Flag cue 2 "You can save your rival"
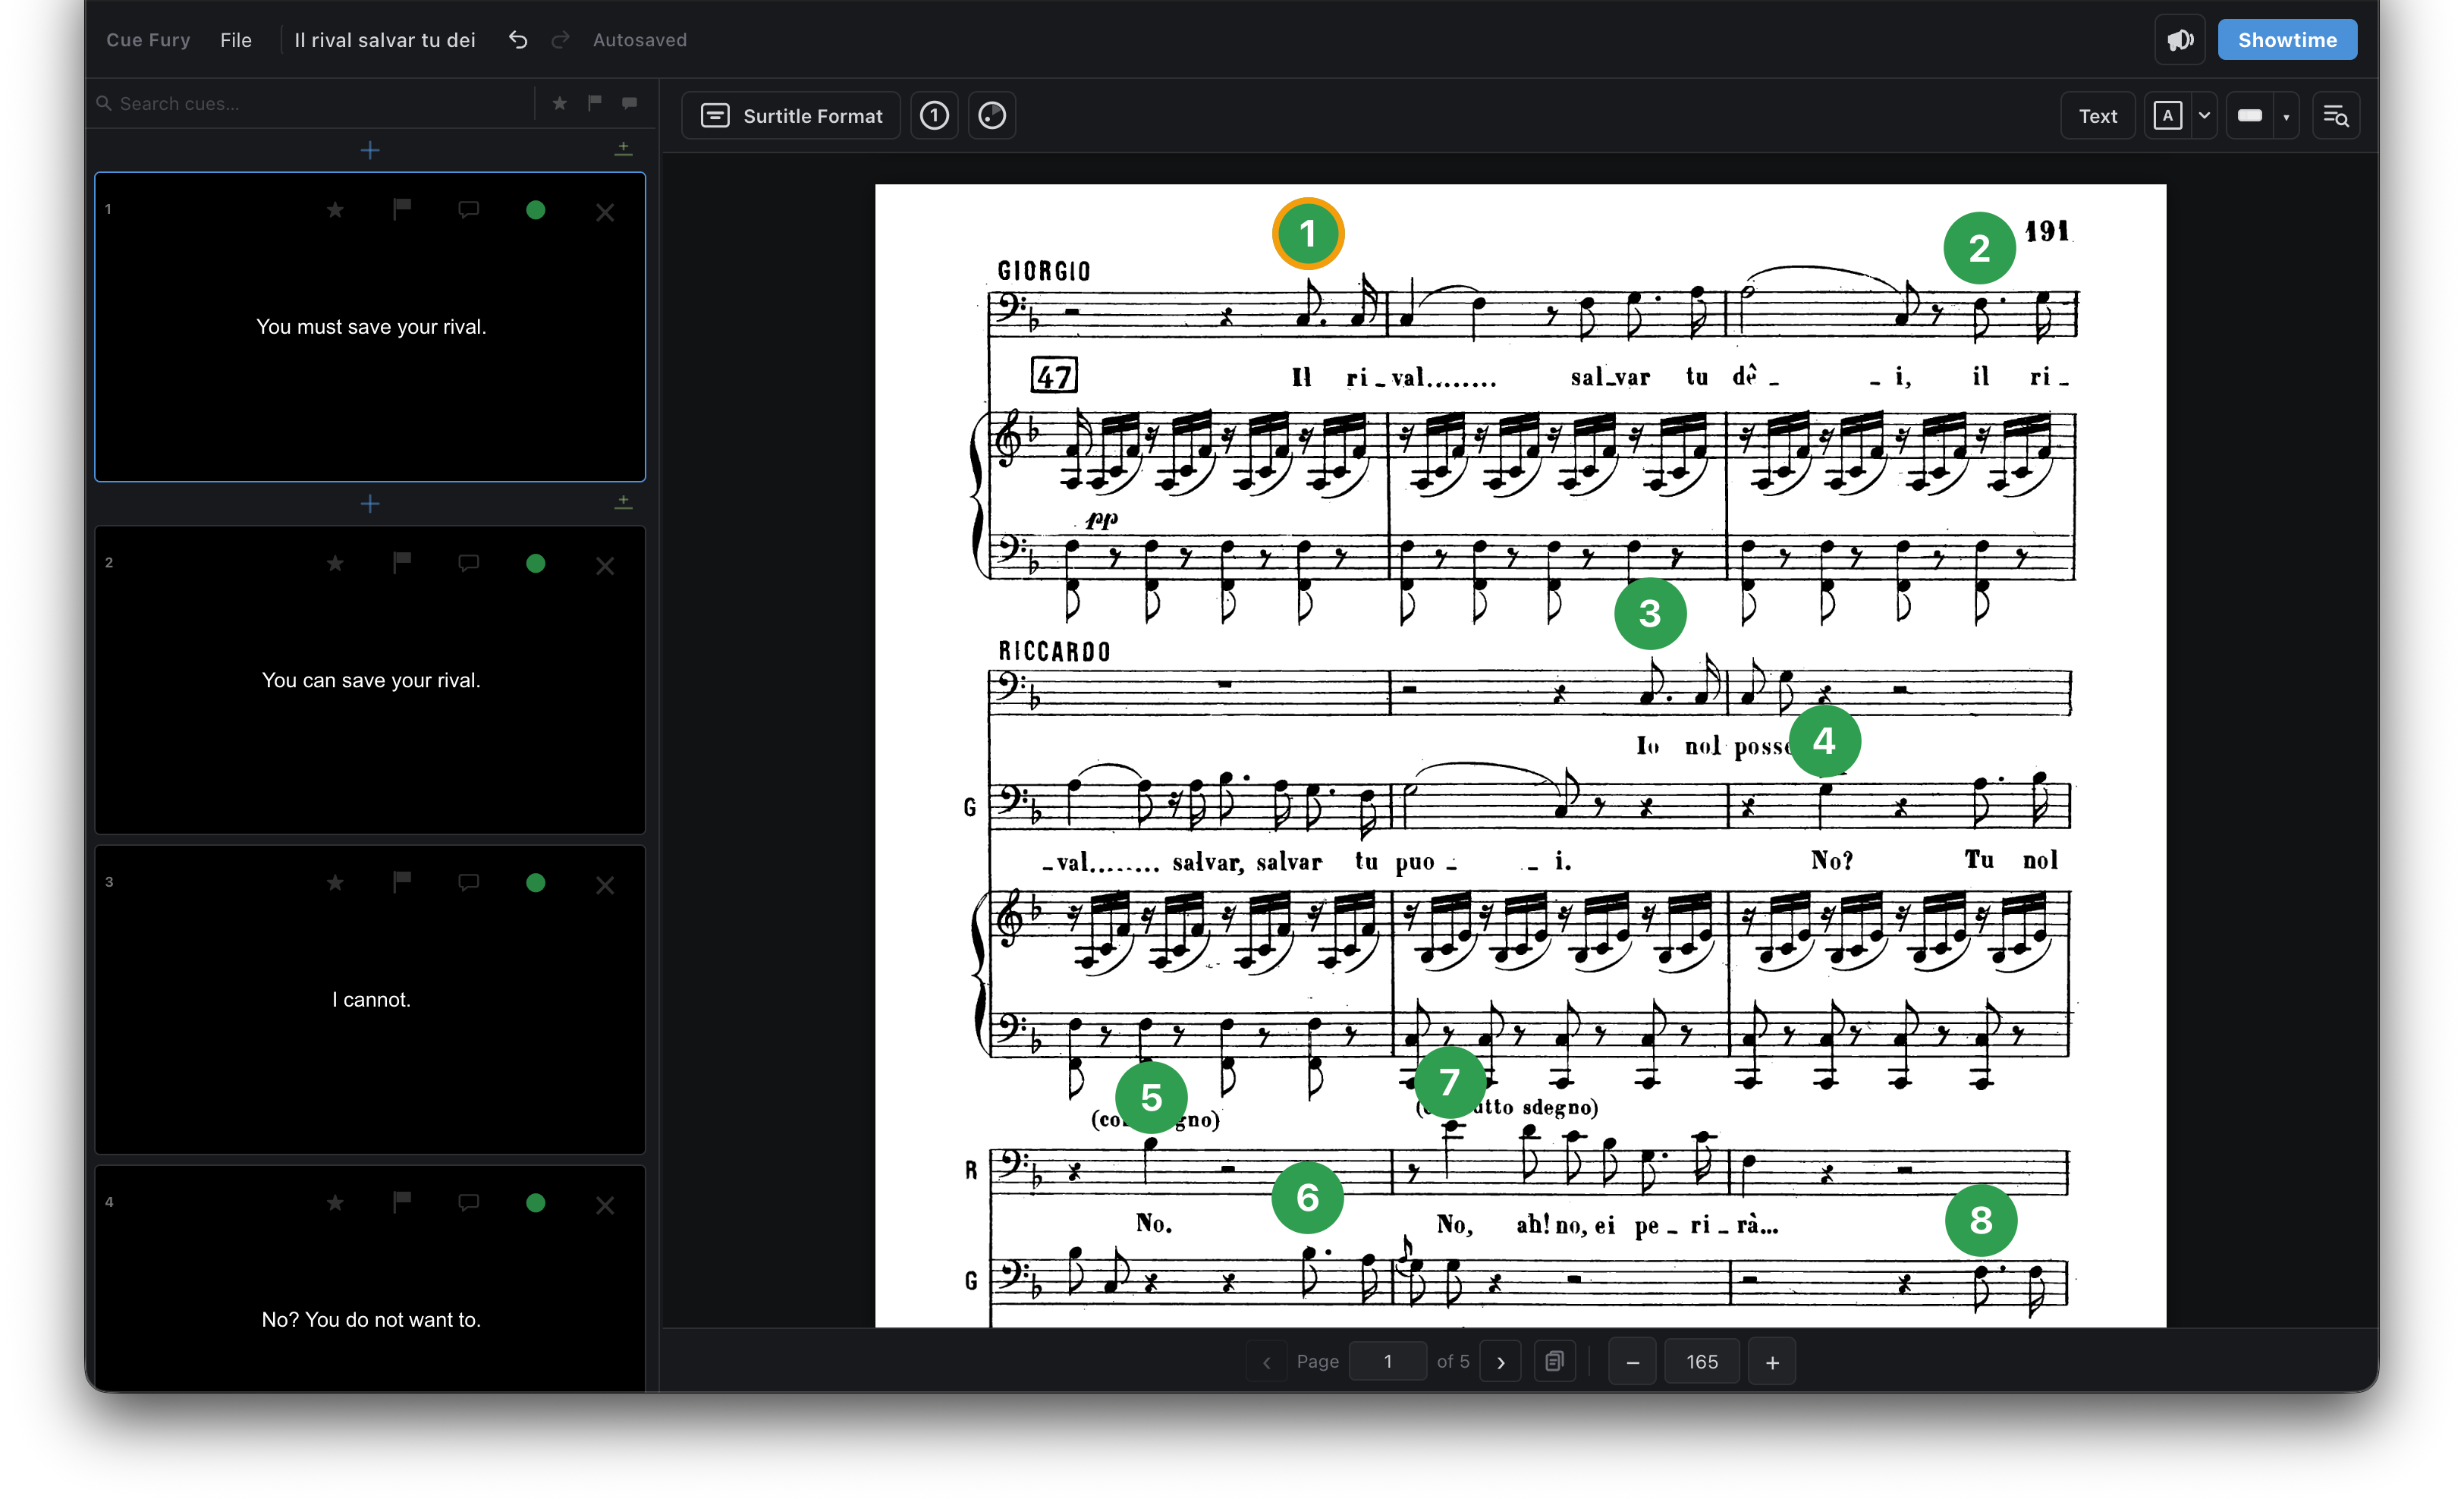2464x1505 pixels. pos(402,563)
